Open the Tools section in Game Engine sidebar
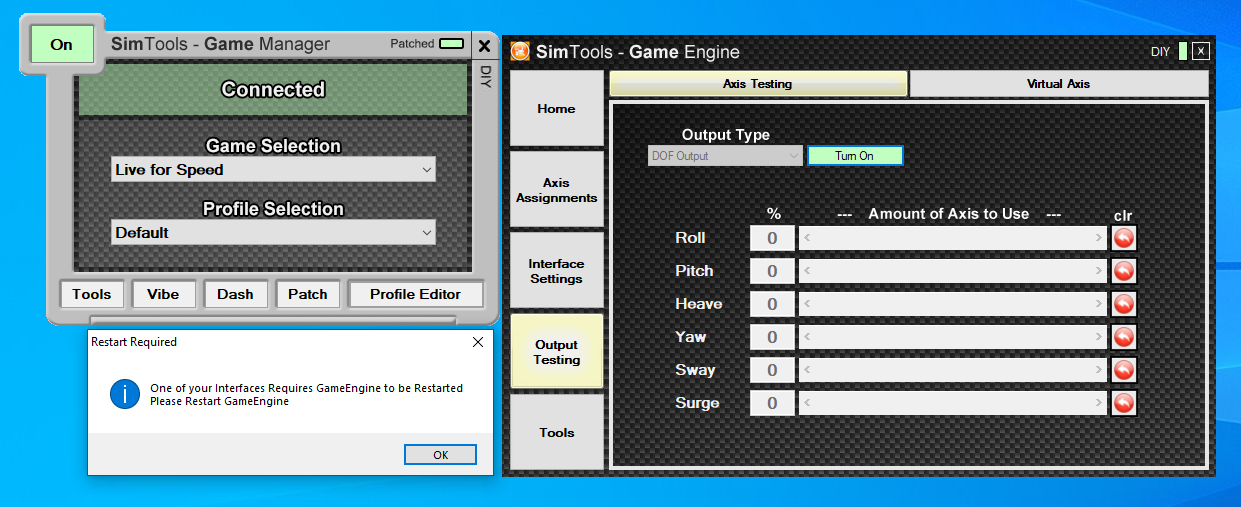1241x507 pixels. click(557, 433)
